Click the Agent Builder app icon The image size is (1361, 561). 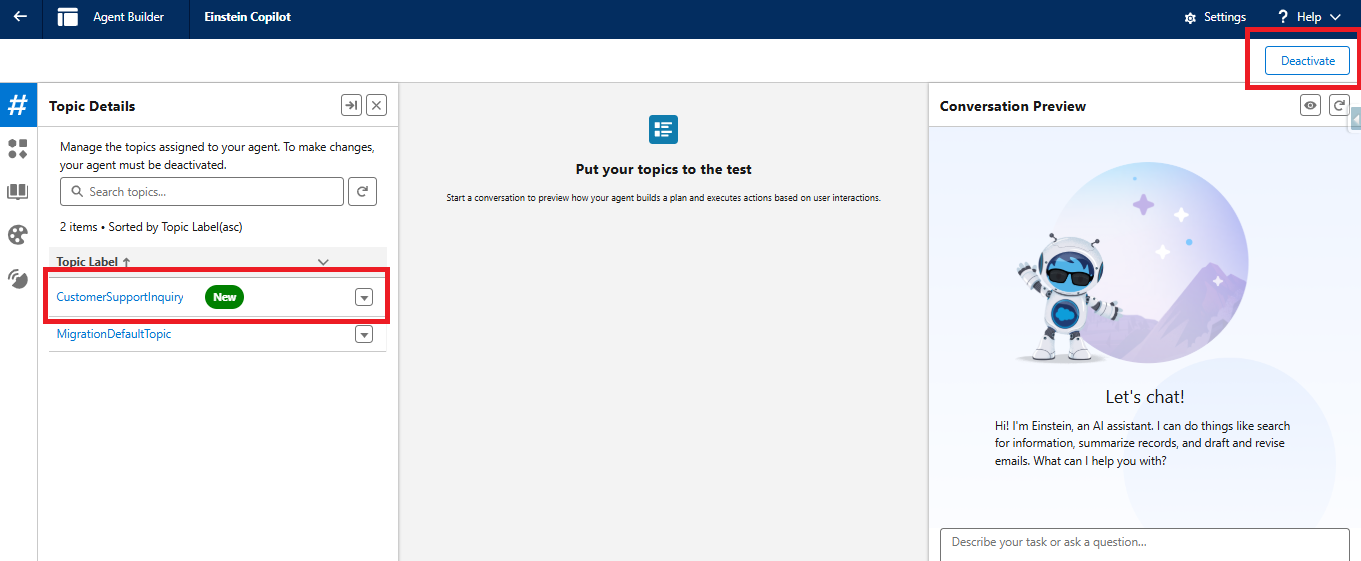tap(68, 17)
